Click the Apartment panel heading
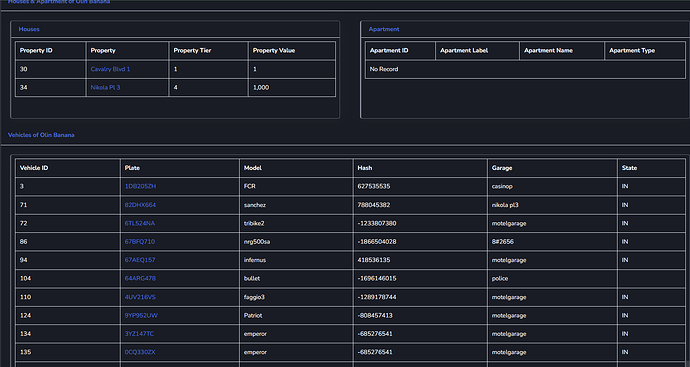 coord(384,29)
